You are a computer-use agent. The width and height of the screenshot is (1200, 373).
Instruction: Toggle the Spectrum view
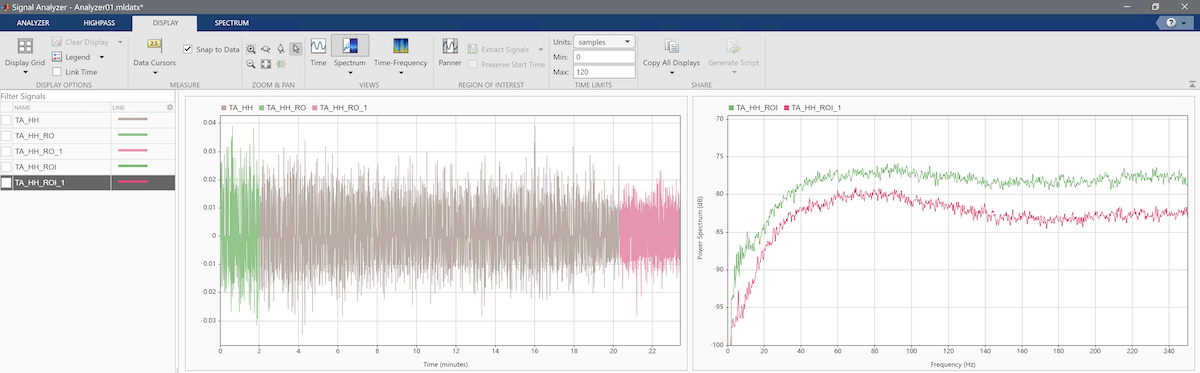[350, 52]
